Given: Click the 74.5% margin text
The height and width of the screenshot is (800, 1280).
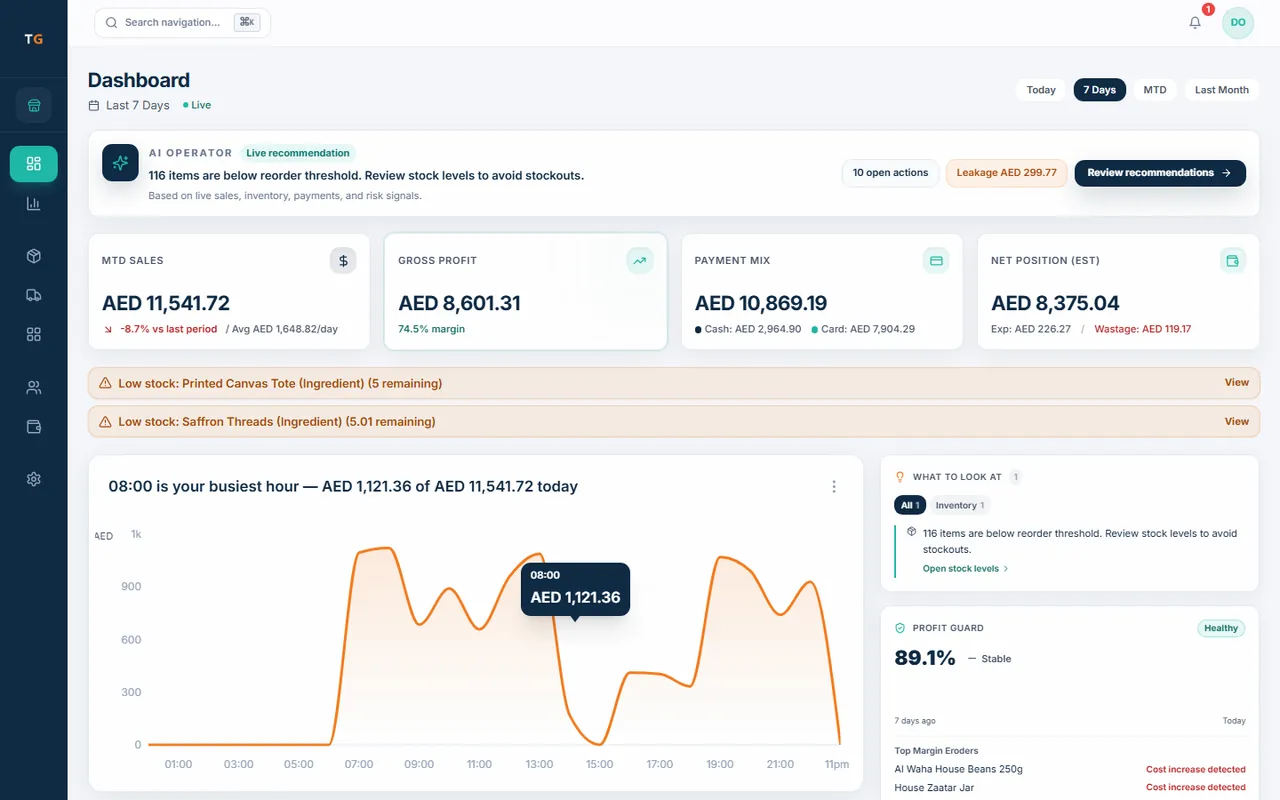Looking at the screenshot, I should point(431,329).
